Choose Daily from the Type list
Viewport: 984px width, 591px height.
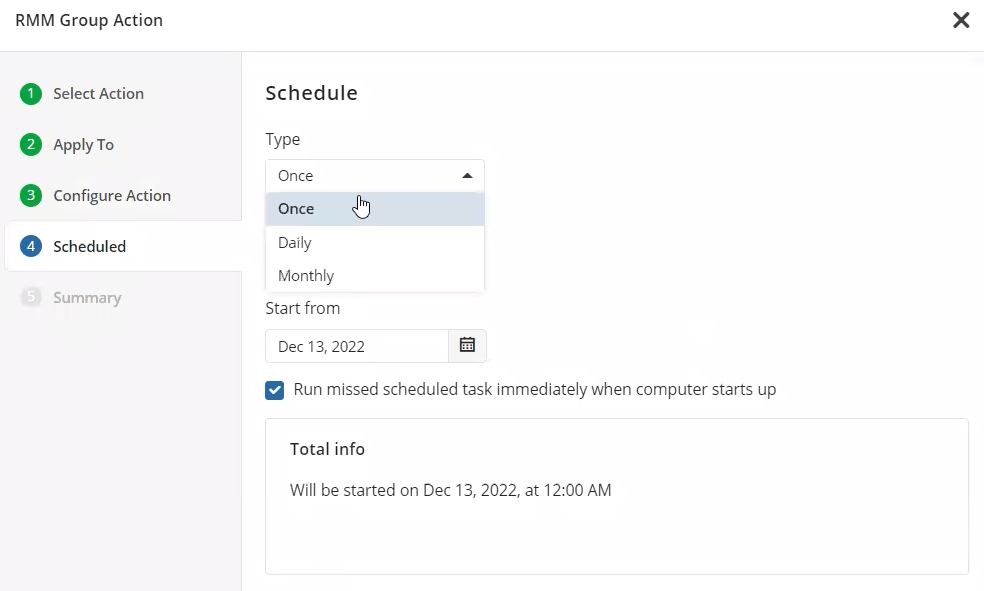pyautogui.click(x=295, y=243)
